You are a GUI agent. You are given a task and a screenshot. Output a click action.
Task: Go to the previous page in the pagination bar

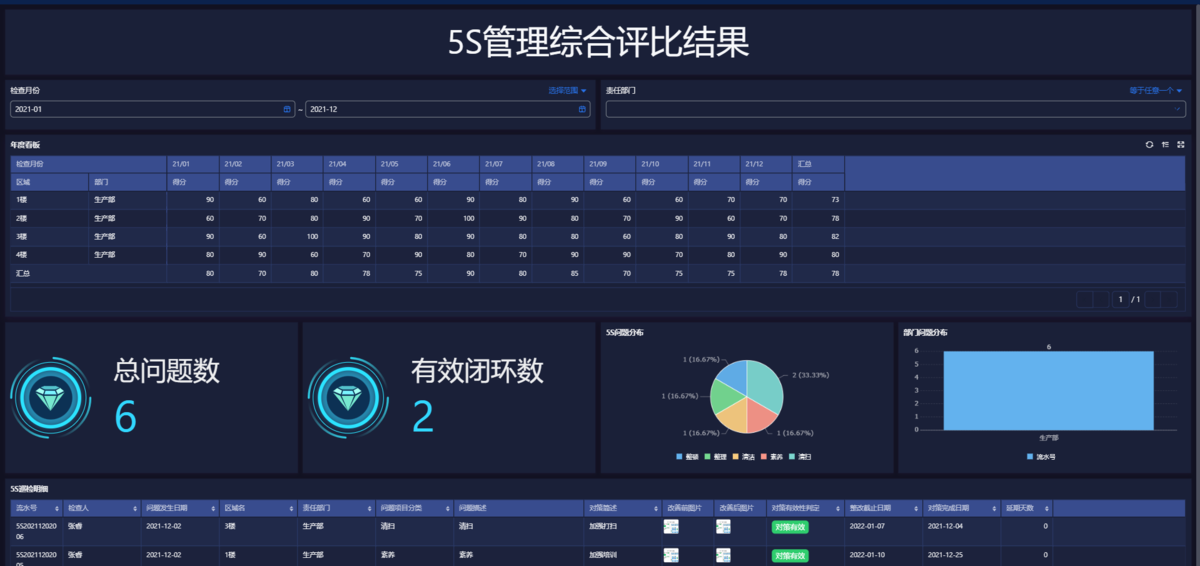pos(1101,299)
